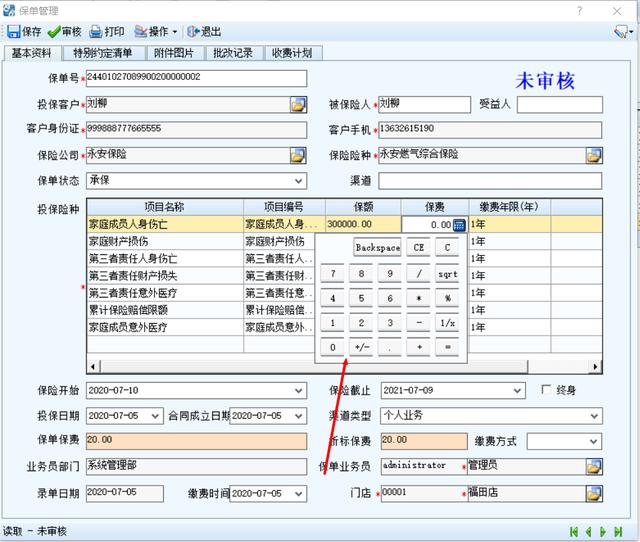Click the 缴费年限(年) column header
640x542 pixels.
509,207
